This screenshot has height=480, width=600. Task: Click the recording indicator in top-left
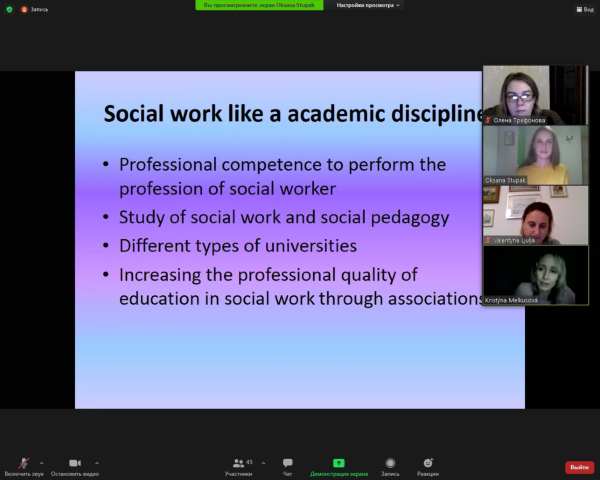click(x=34, y=9)
